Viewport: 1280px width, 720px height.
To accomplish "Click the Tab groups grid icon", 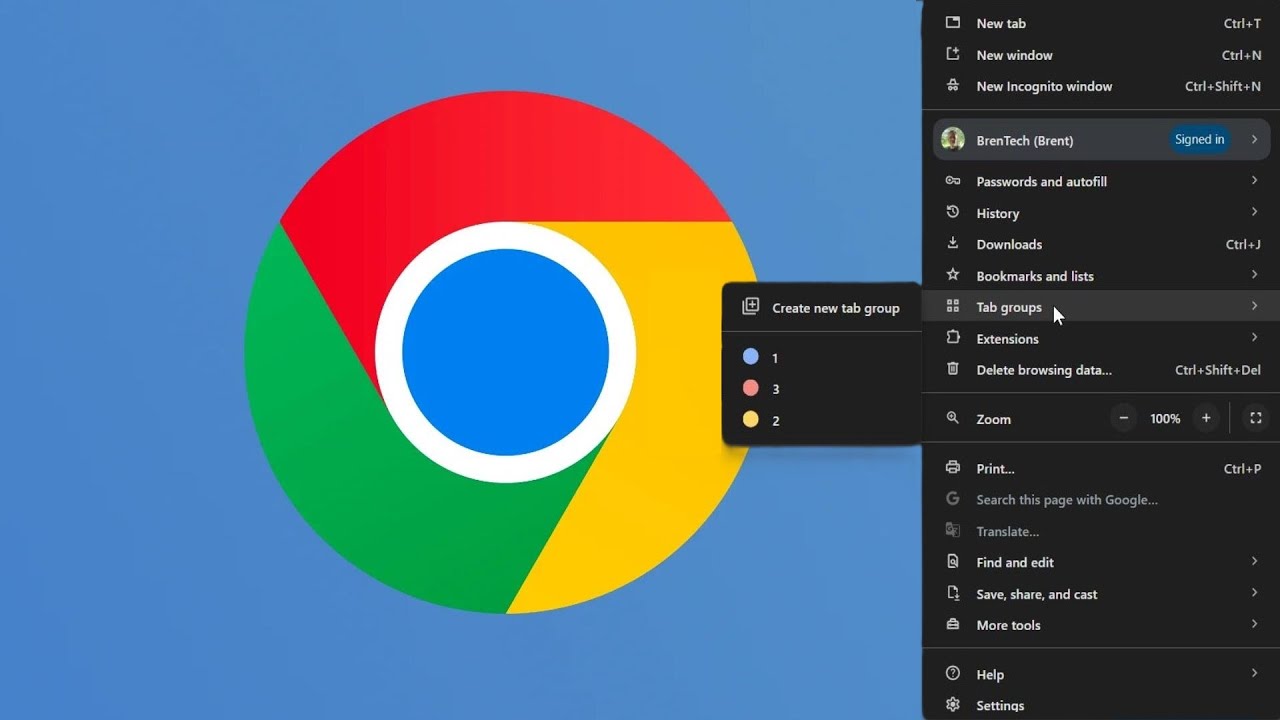I will [x=953, y=307].
